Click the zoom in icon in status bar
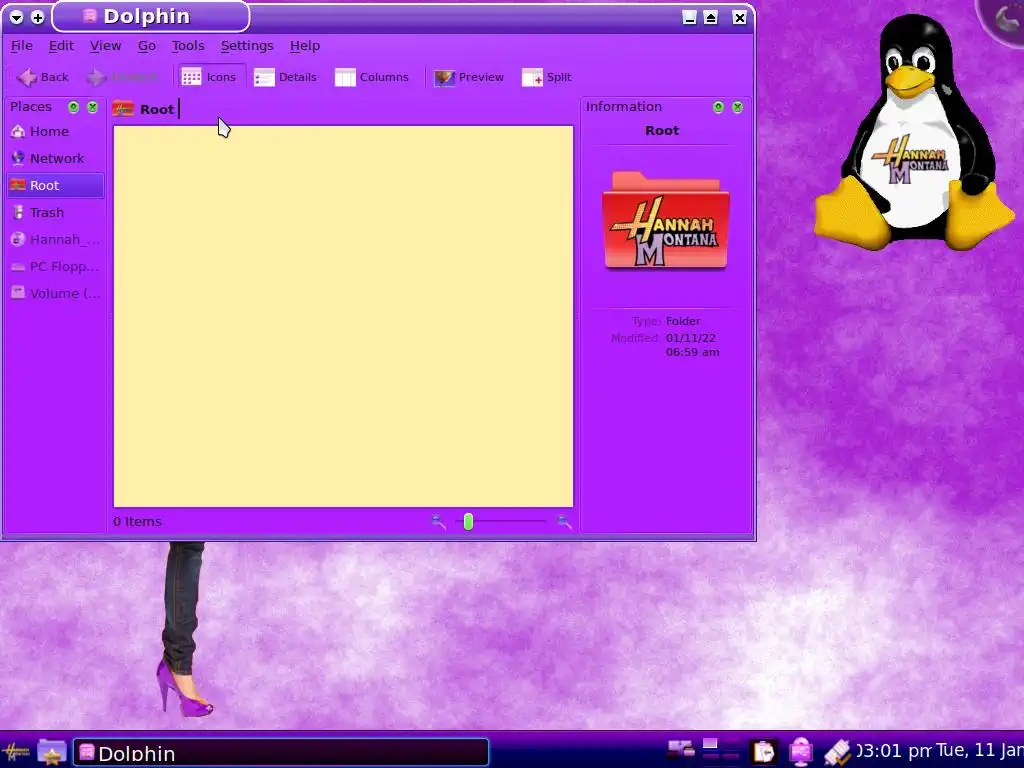This screenshot has width=1024, height=768. pyautogui.click(x=564, y=521)
